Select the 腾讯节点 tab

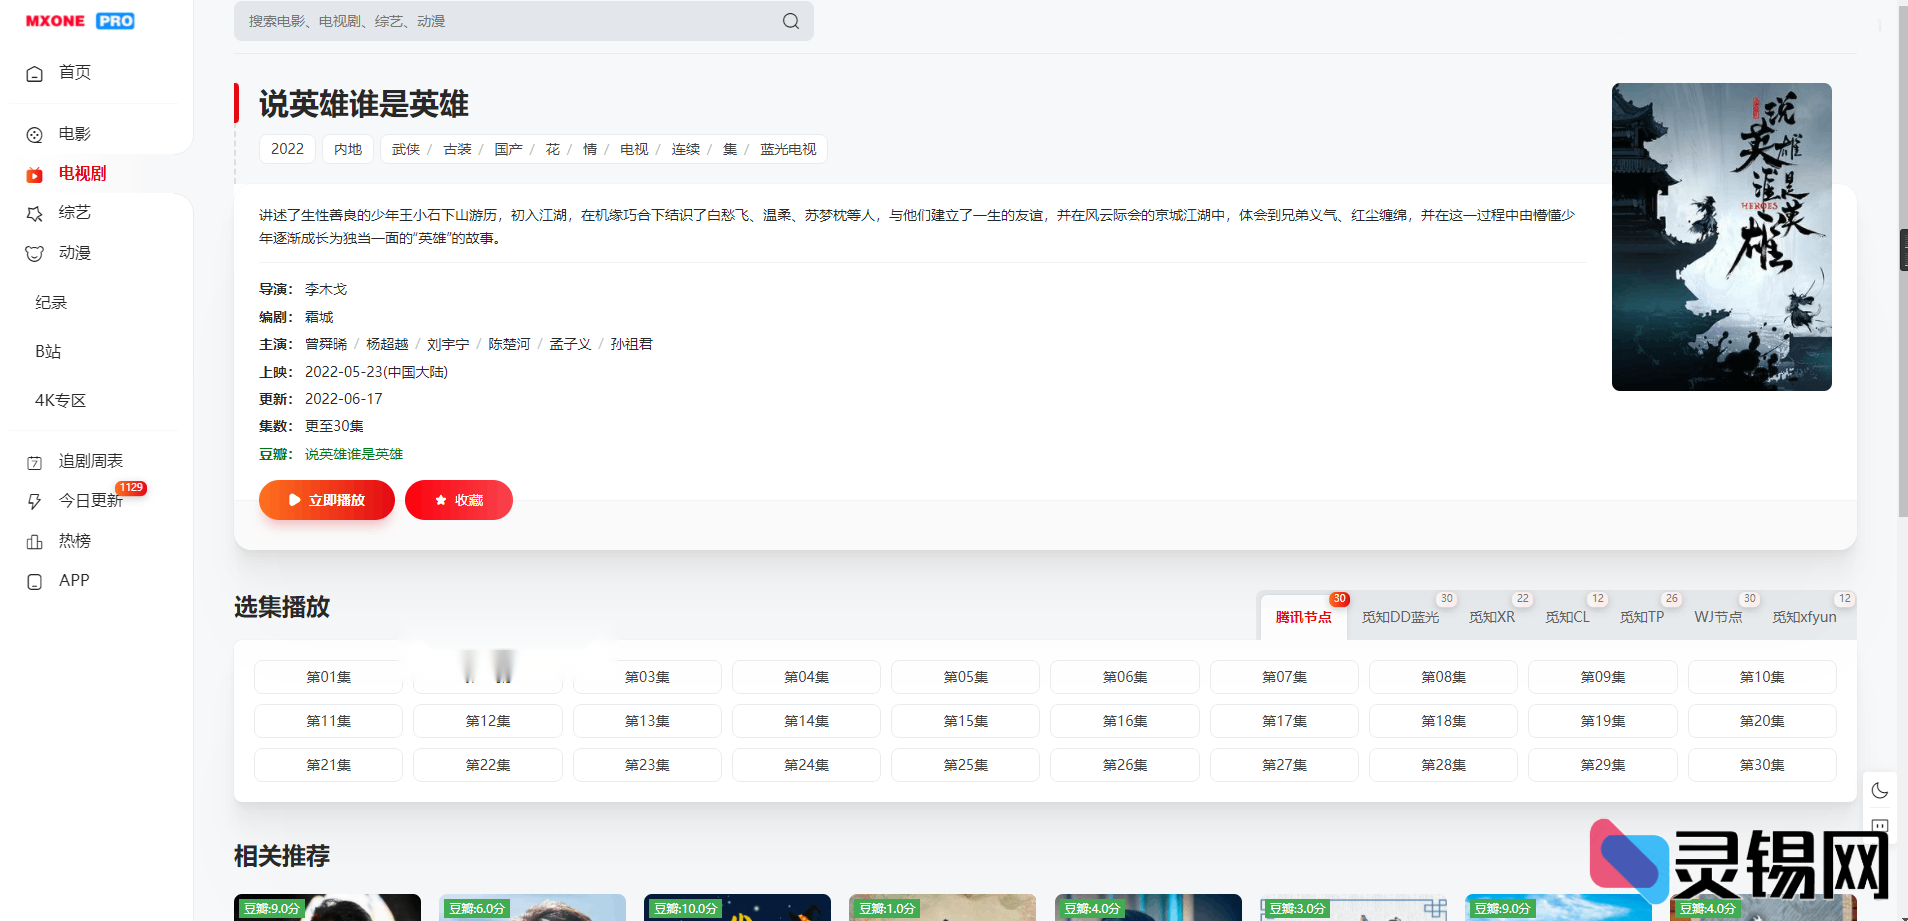(1304, 617)
